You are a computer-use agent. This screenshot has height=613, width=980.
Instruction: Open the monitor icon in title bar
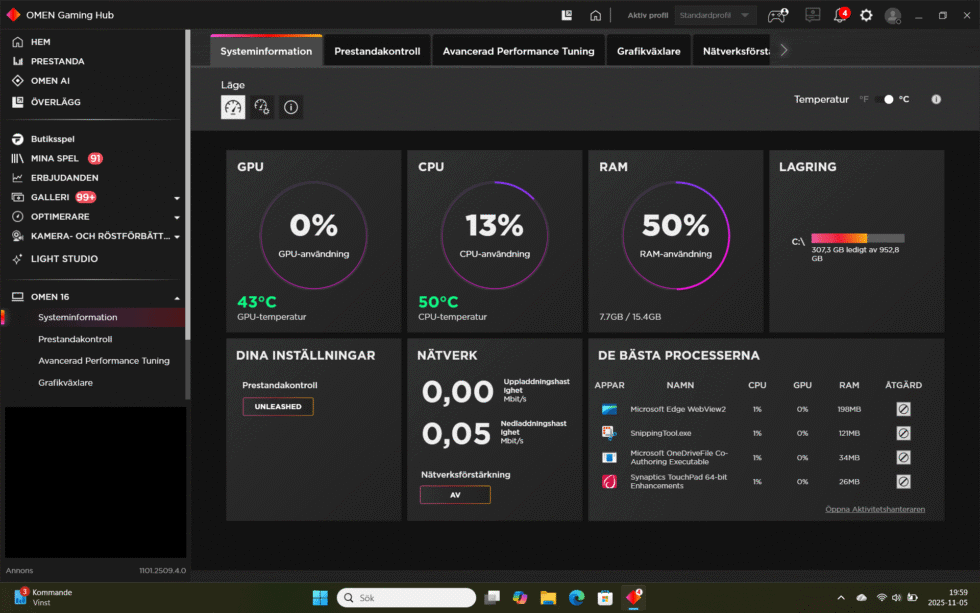[812, 15]
